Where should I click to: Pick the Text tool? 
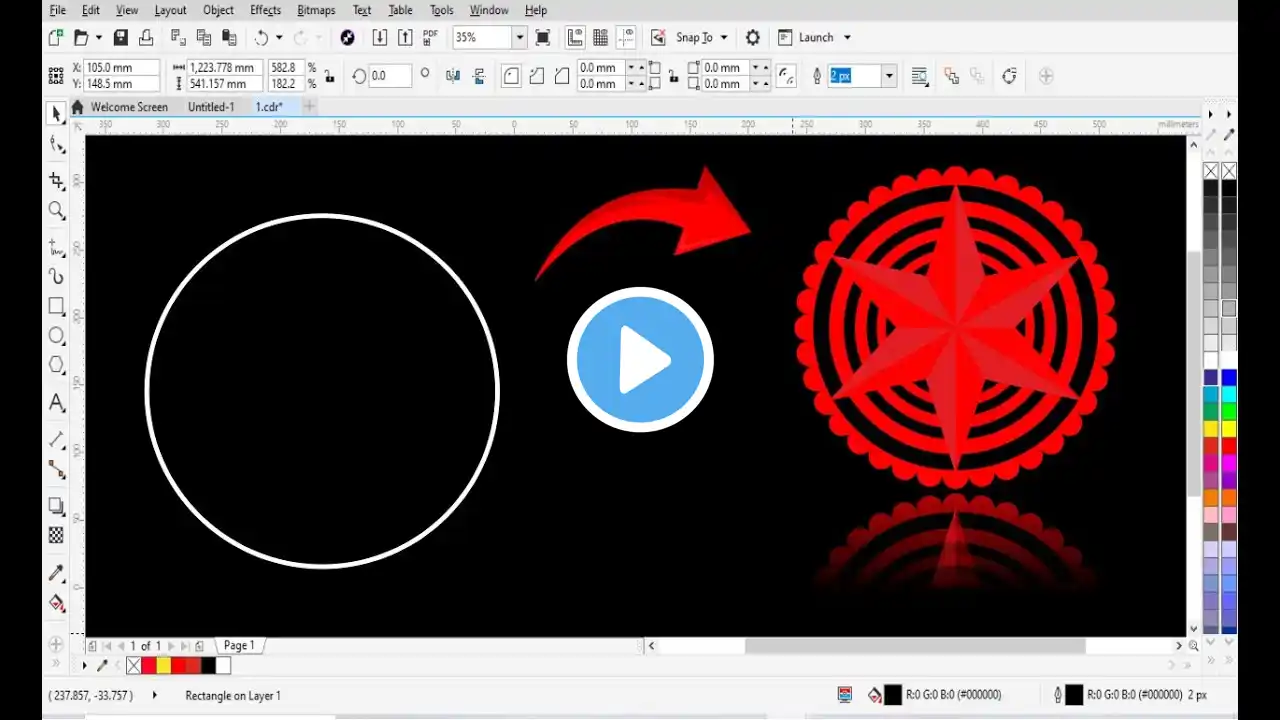click(x=57, y=403)
